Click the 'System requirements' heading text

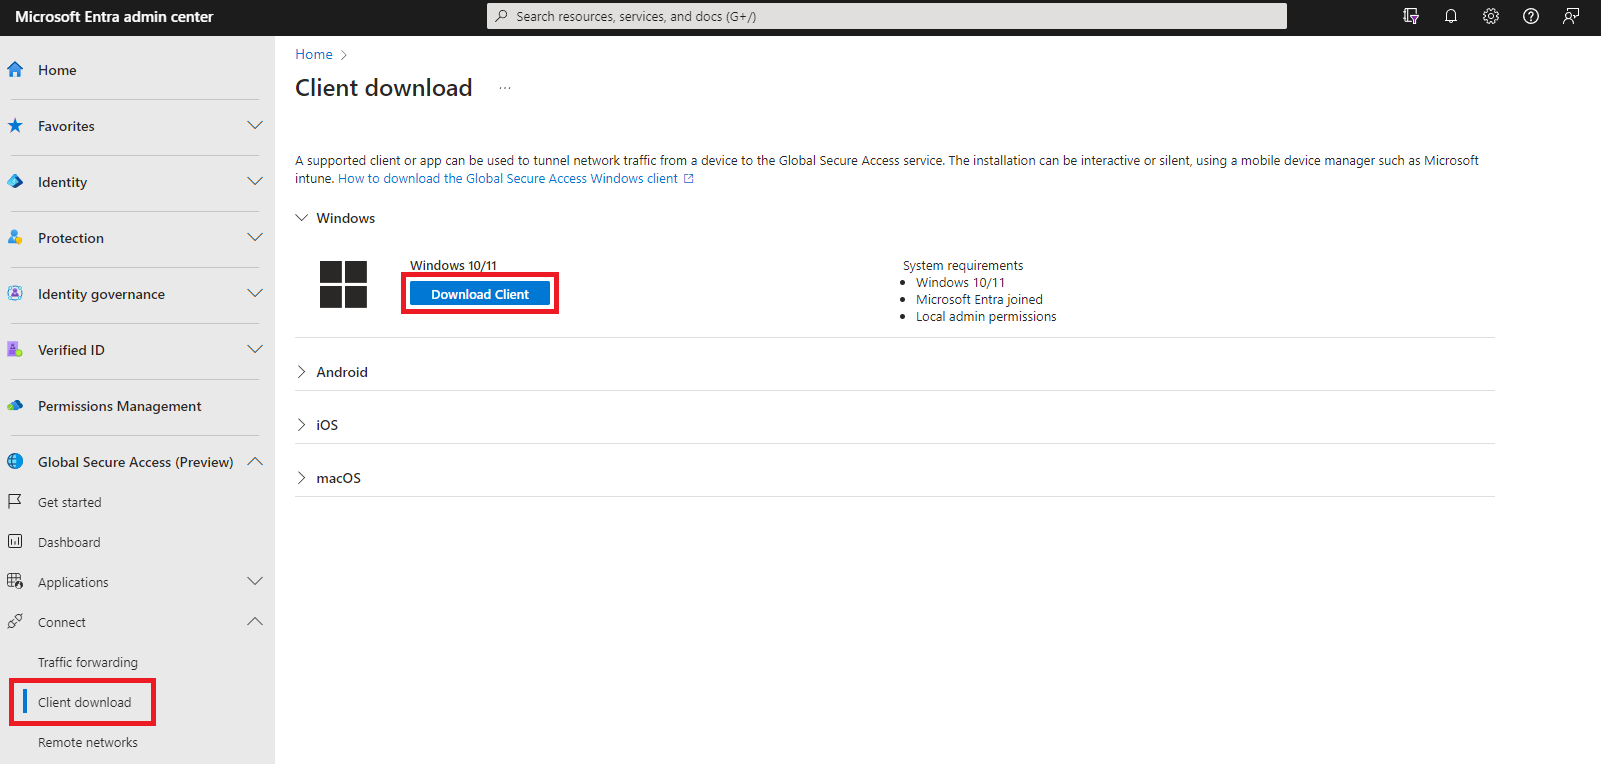coord(963,266)
